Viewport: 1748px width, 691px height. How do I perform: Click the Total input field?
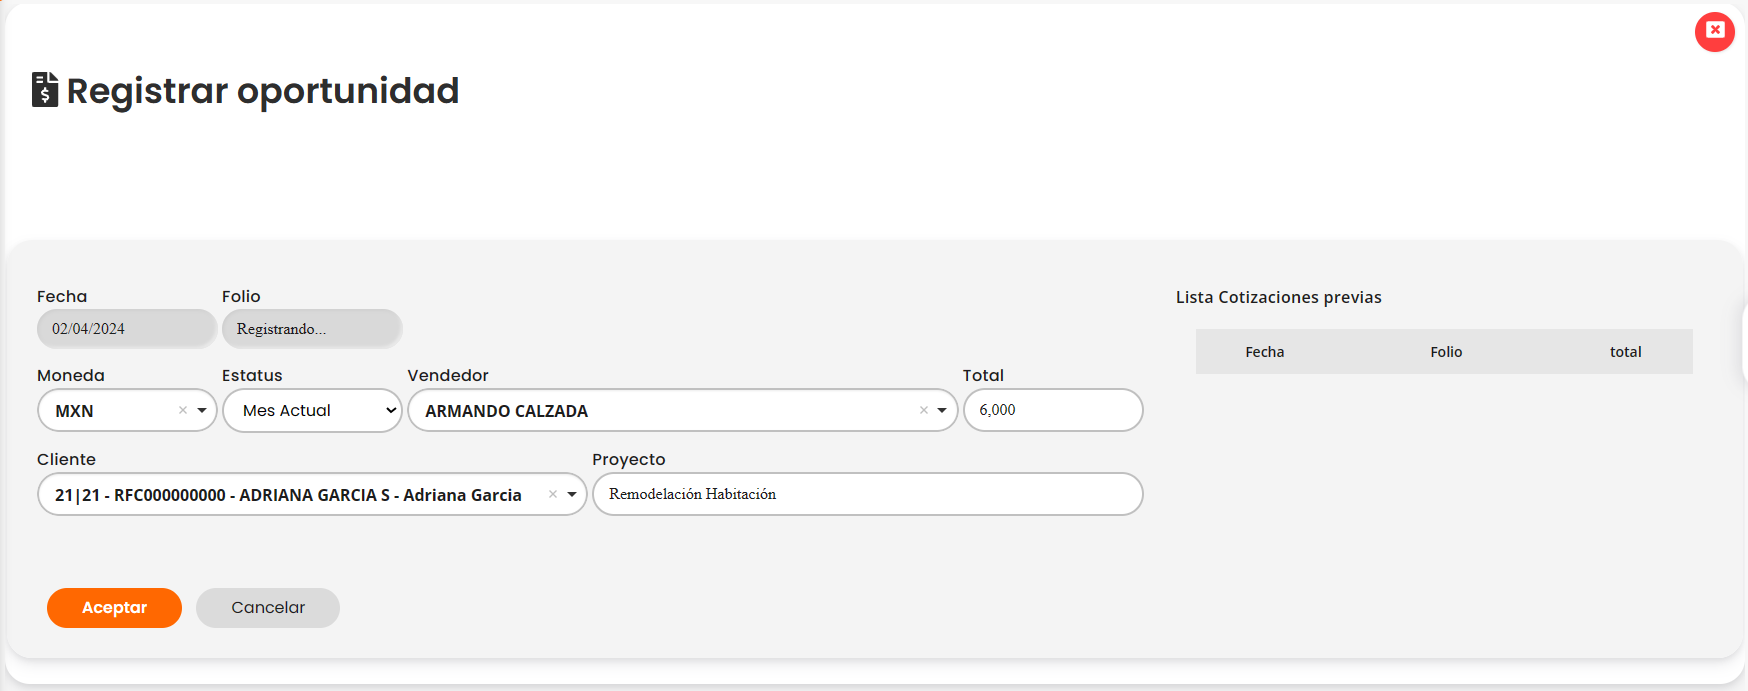click(1053, 410)
